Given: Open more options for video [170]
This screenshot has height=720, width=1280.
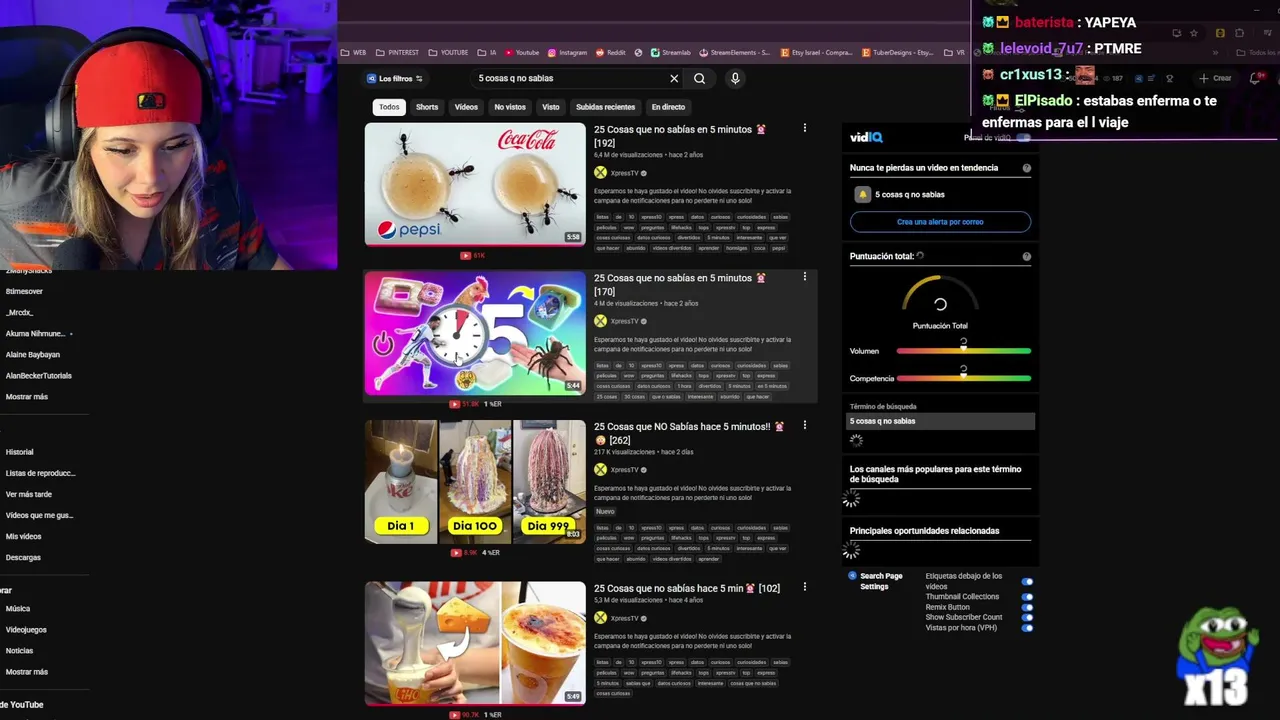Looking at the screenshot, I should (x=804, y=277).
